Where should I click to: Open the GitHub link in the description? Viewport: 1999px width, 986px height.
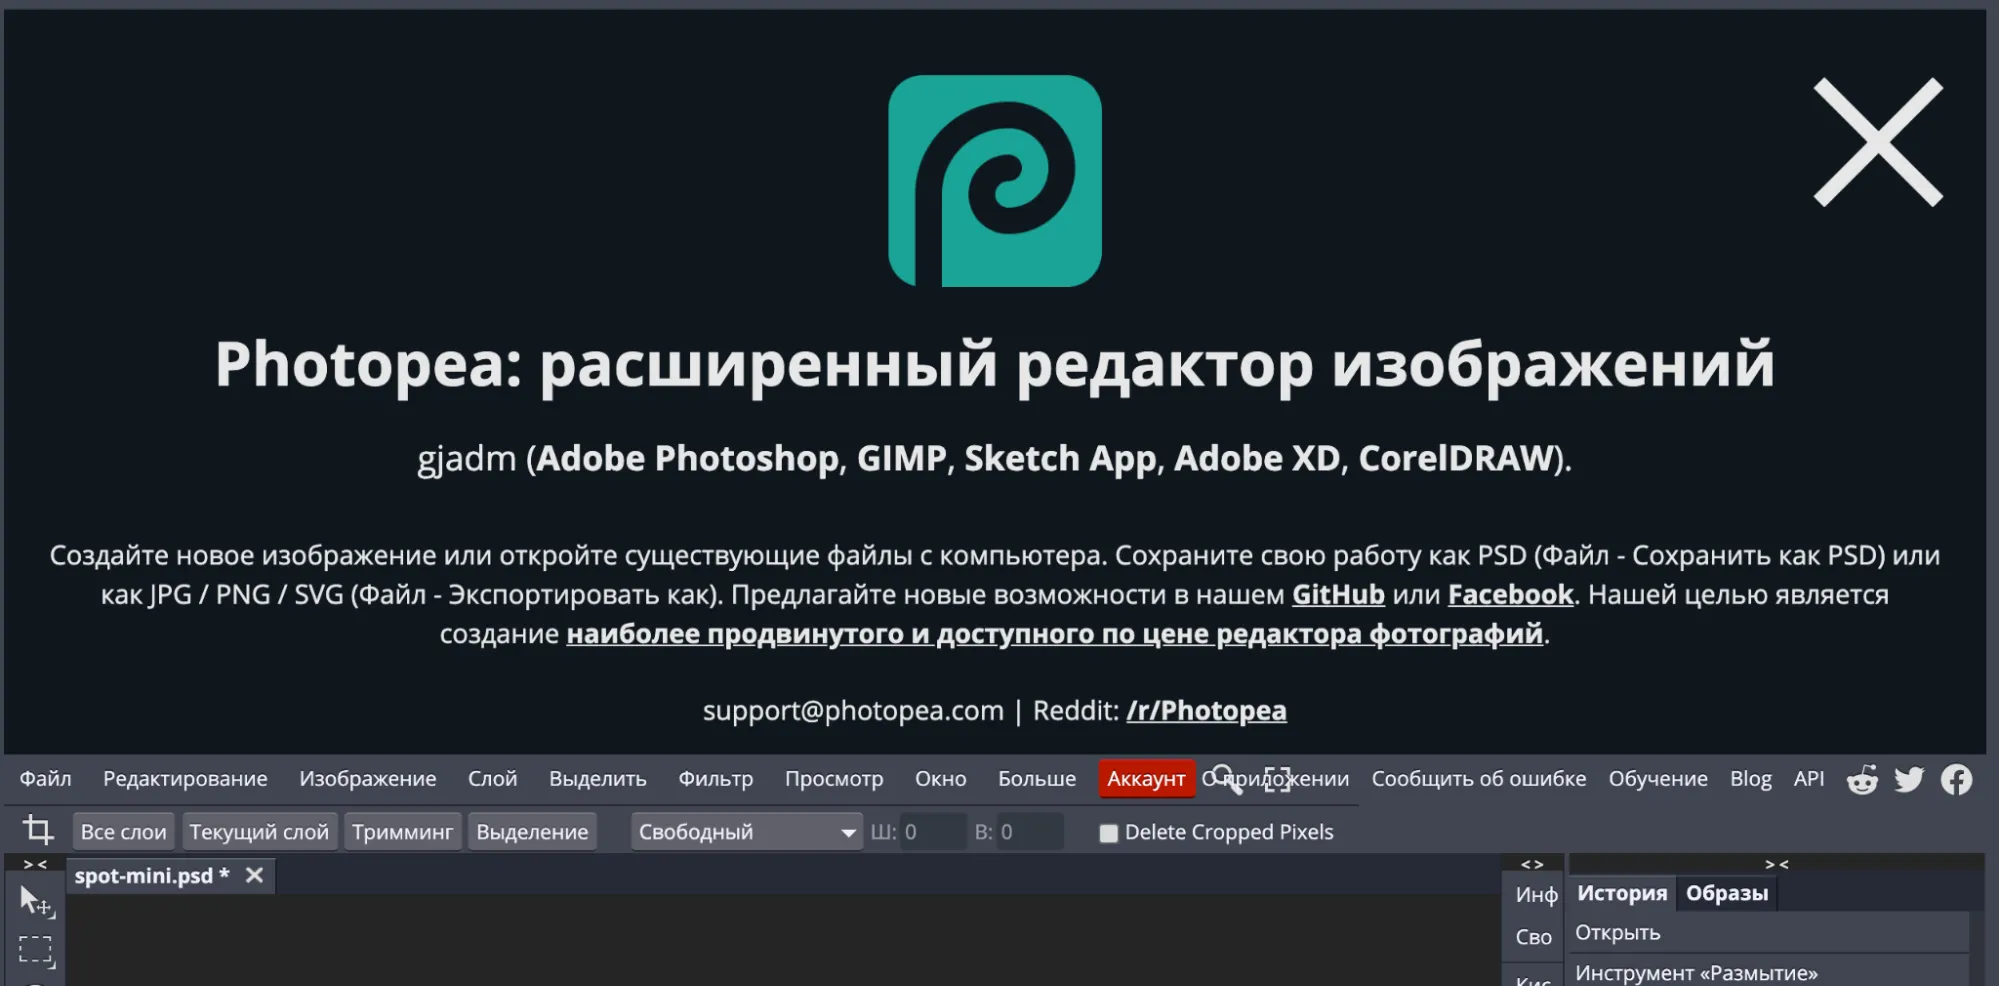[x=1337, y=595]
